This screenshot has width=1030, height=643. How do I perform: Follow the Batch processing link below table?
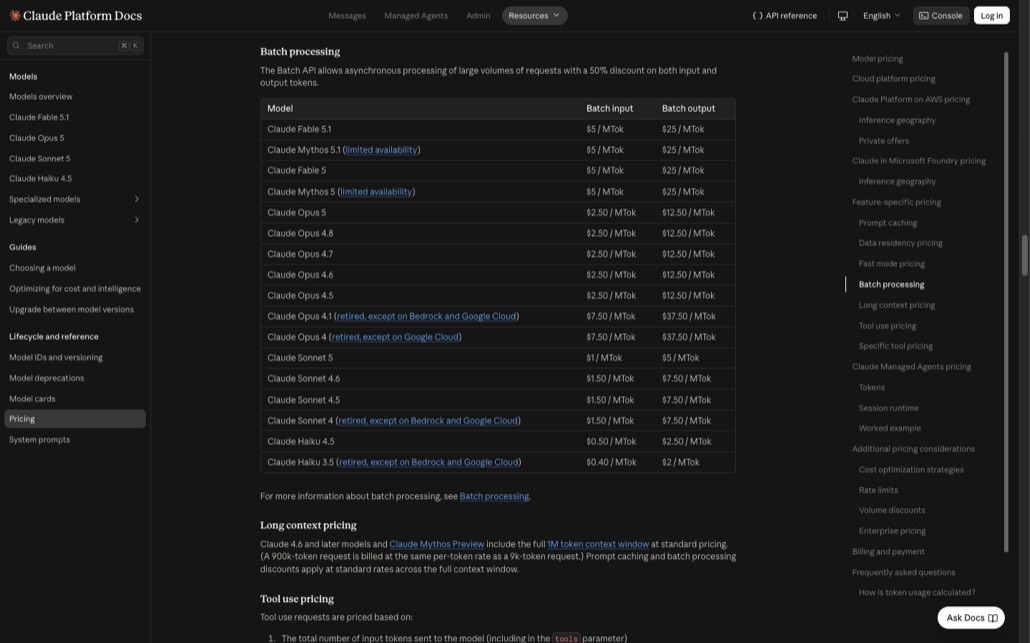click(494, 497)
